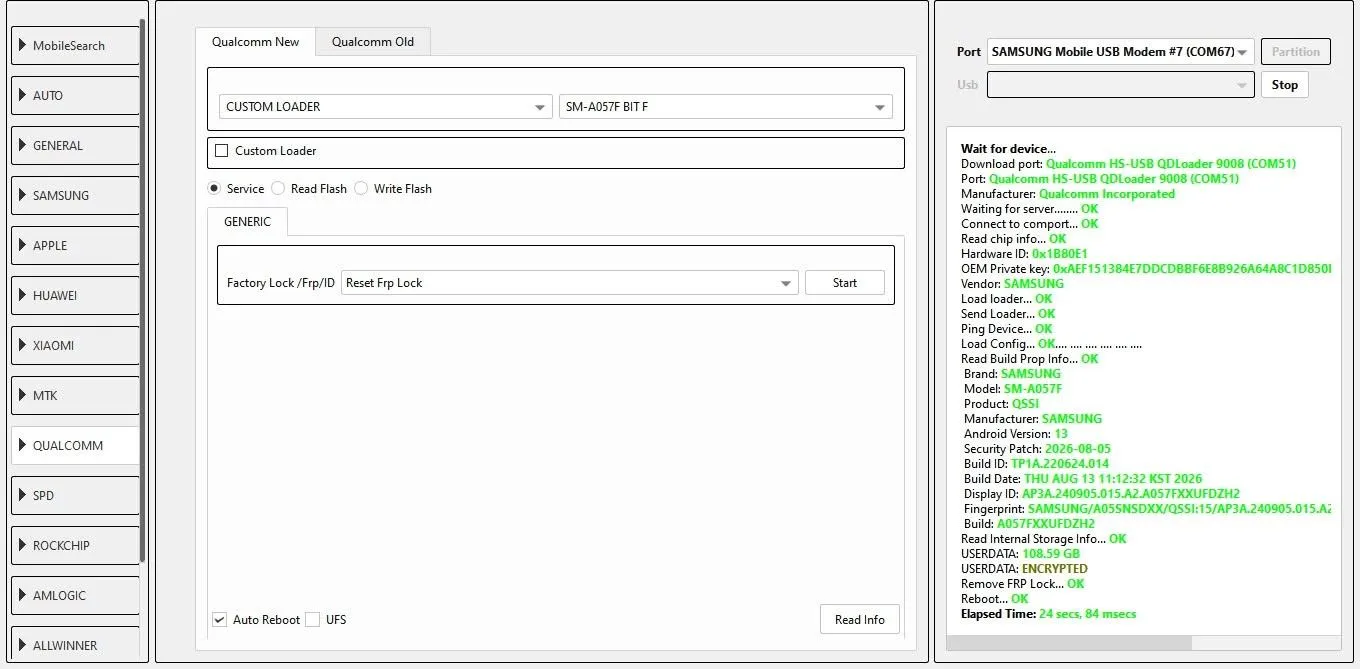
Task: Click the triangle icon next to AUTO
Action: [x=23, y=95]
